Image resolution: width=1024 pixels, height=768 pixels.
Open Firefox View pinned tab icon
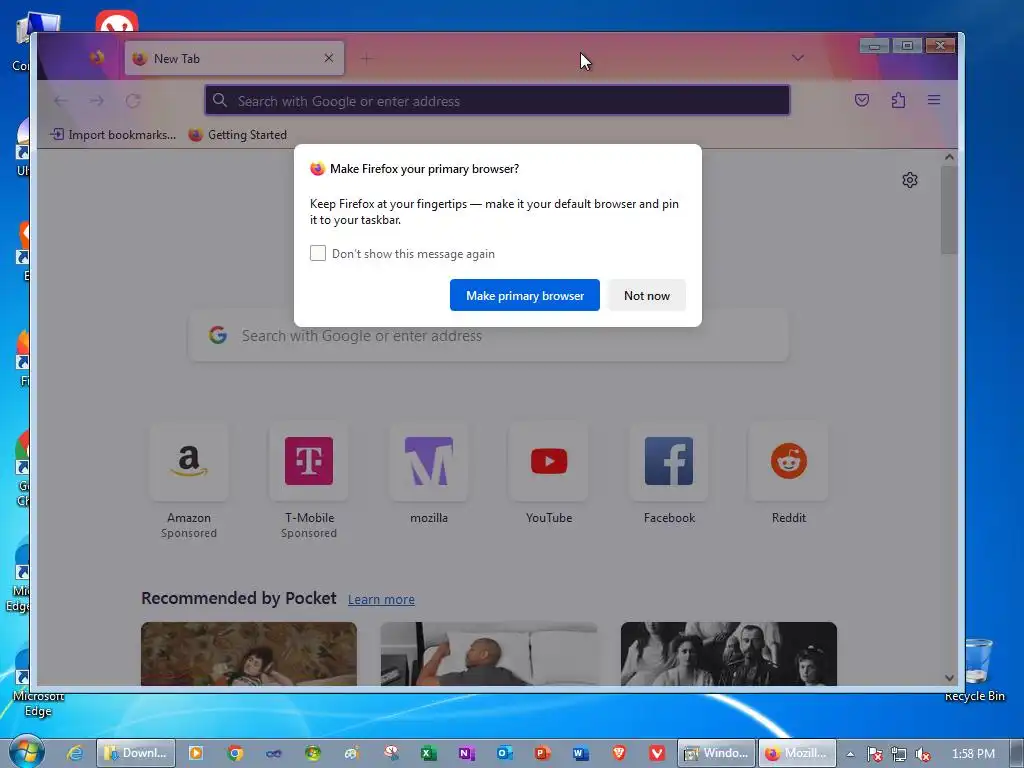(97, 58)
